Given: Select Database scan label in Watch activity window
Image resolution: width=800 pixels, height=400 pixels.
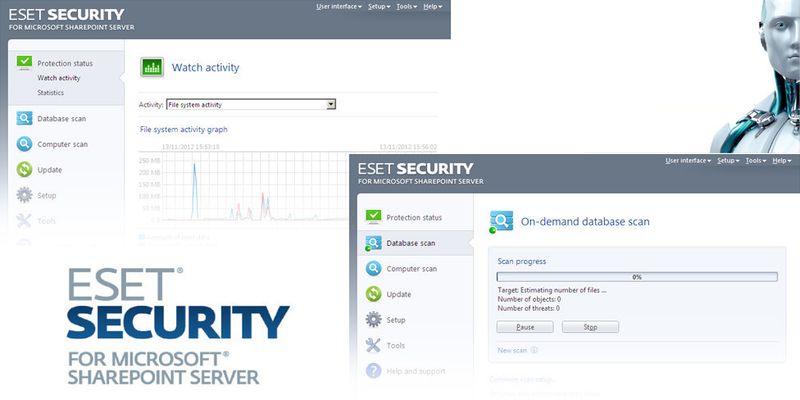Looking at the screenshot, I should 62,118.
